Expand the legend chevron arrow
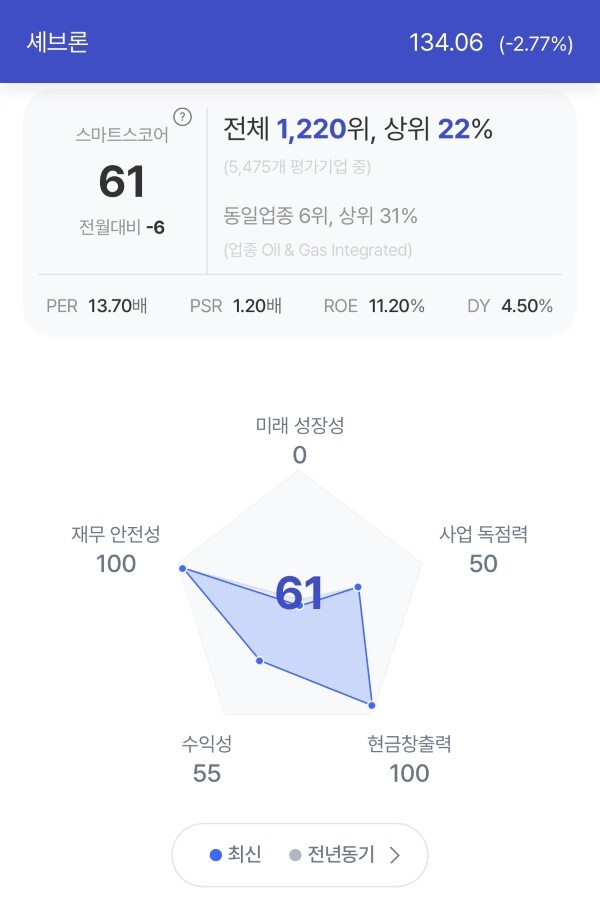This screenshot has width=600, height=911. coord(395,855)
